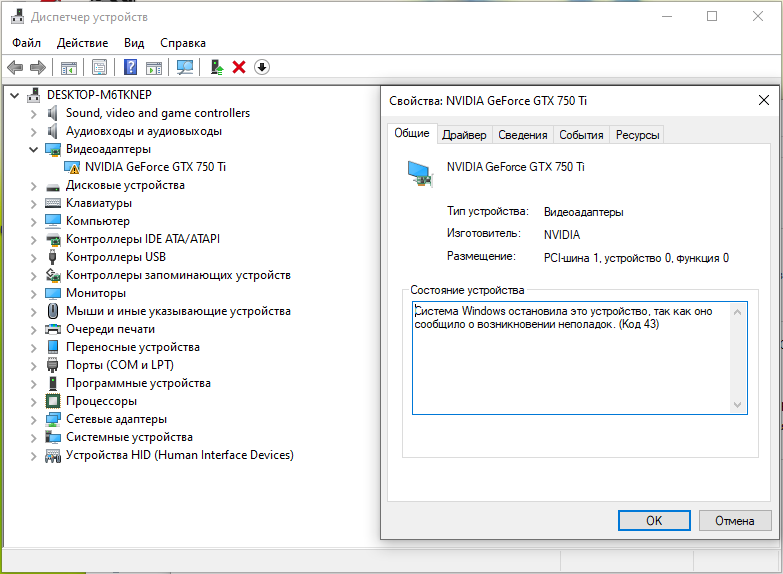Click Update driver toolbar icon
The width and height of the screenshot is (783, 574).
pos(216,67)
